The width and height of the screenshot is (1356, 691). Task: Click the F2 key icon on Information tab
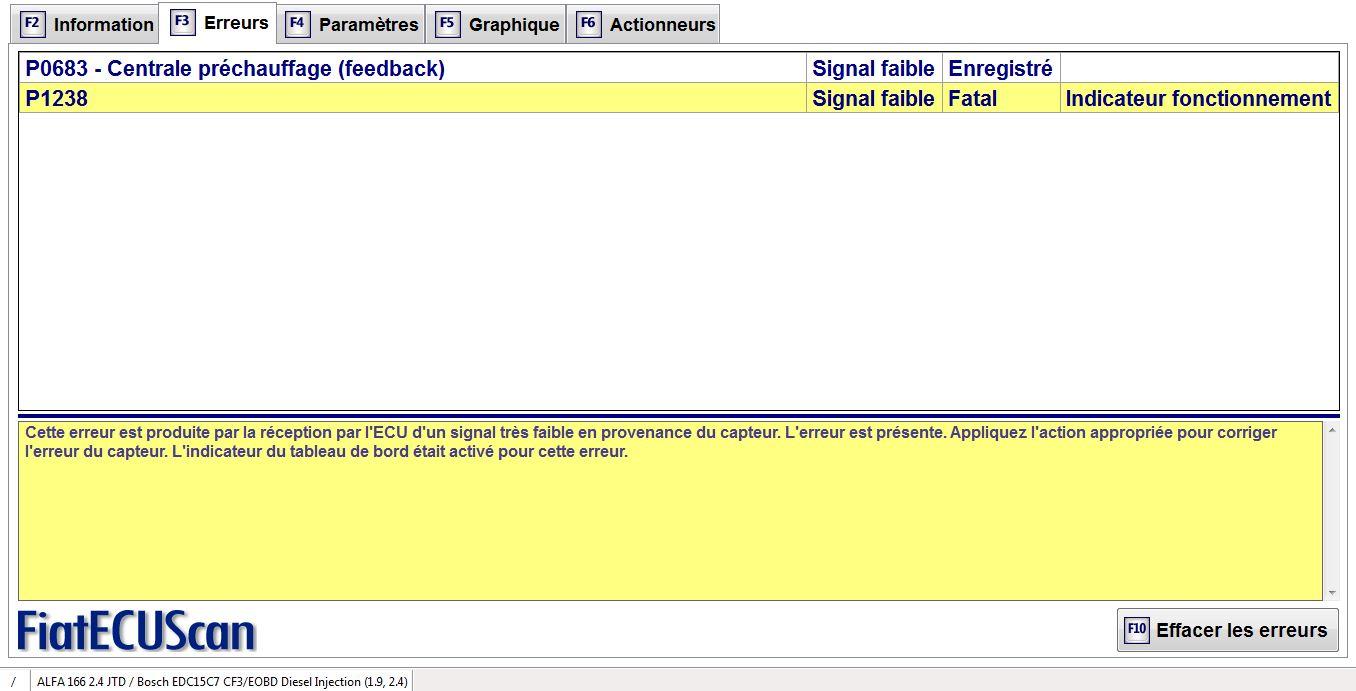click(x=32, y=24)
